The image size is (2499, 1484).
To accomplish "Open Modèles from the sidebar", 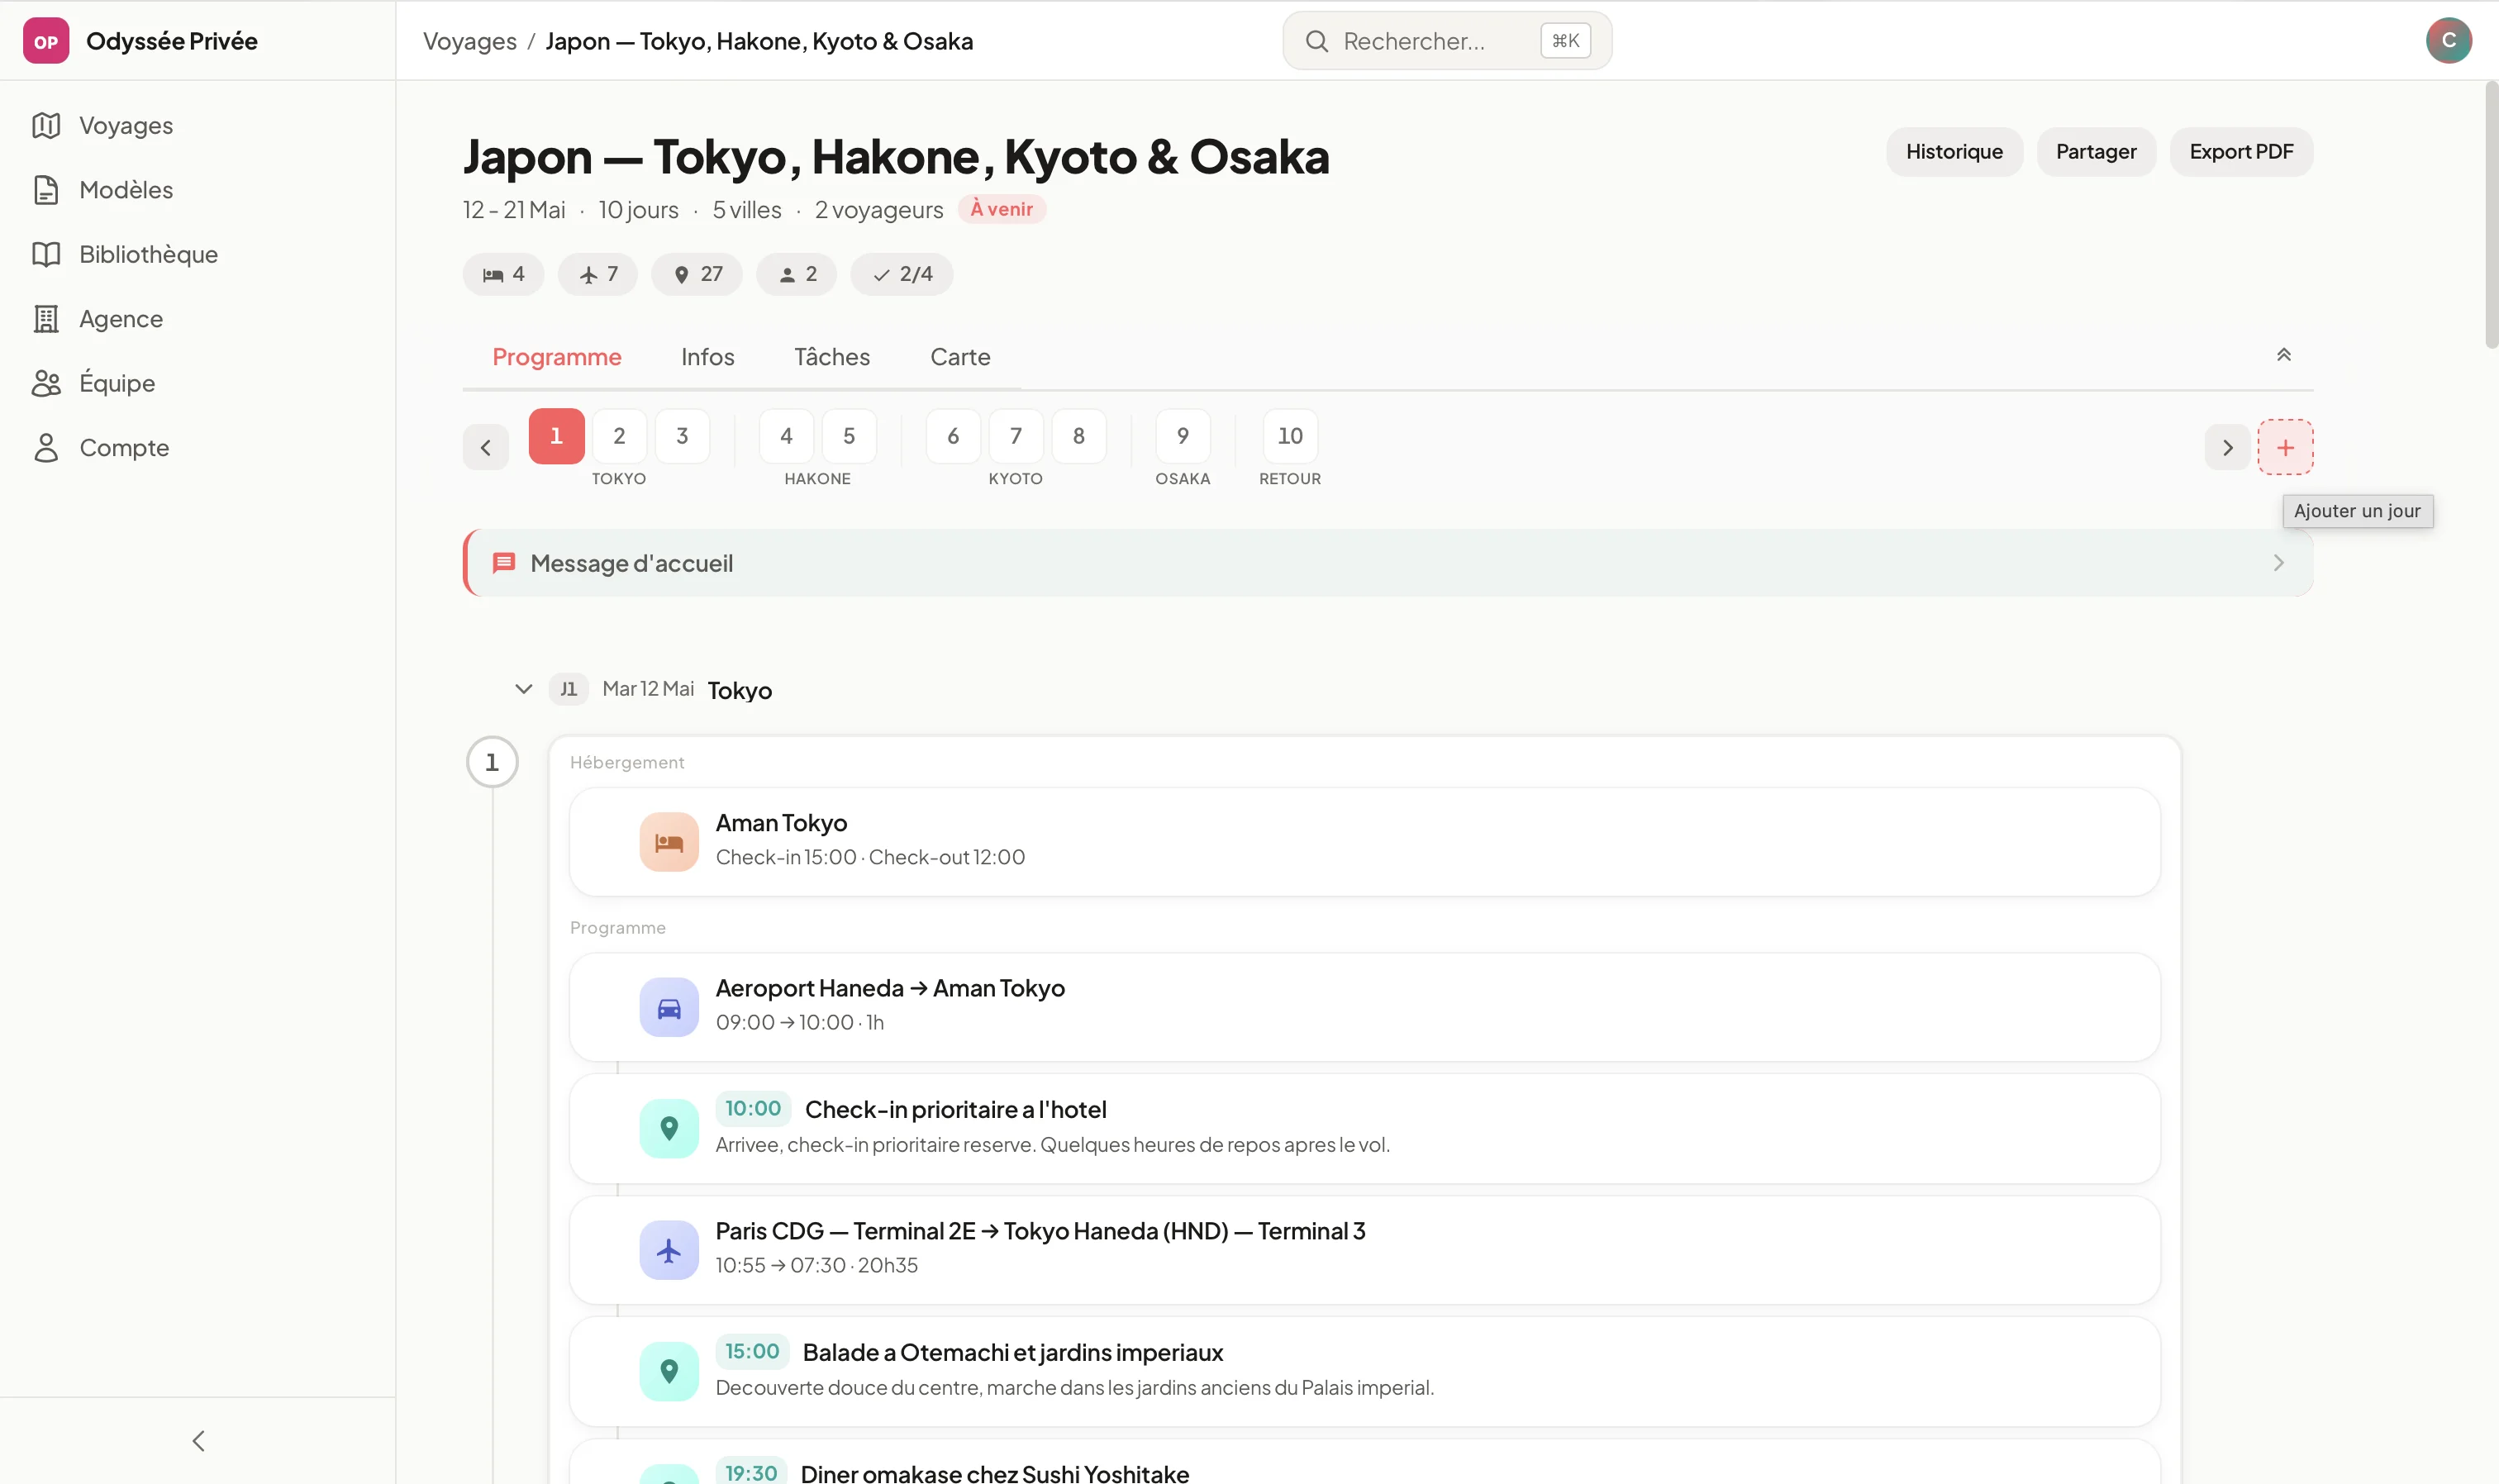I will point(126,190).
